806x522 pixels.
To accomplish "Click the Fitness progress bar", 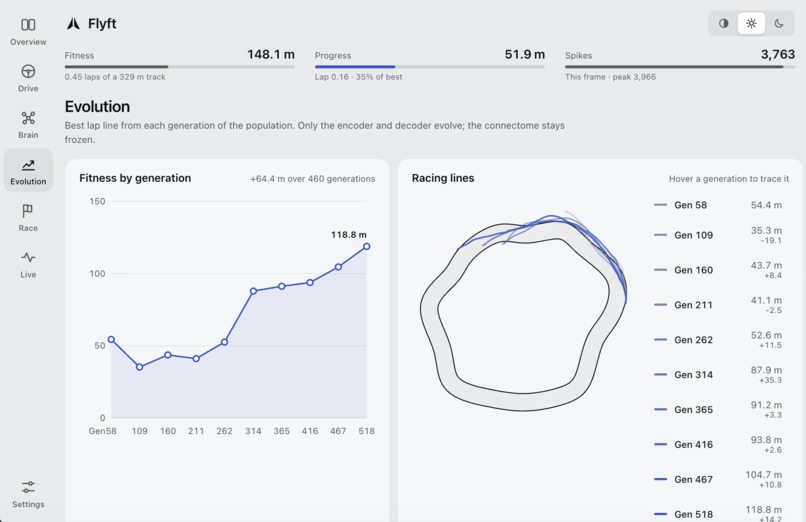I will 179,66.
